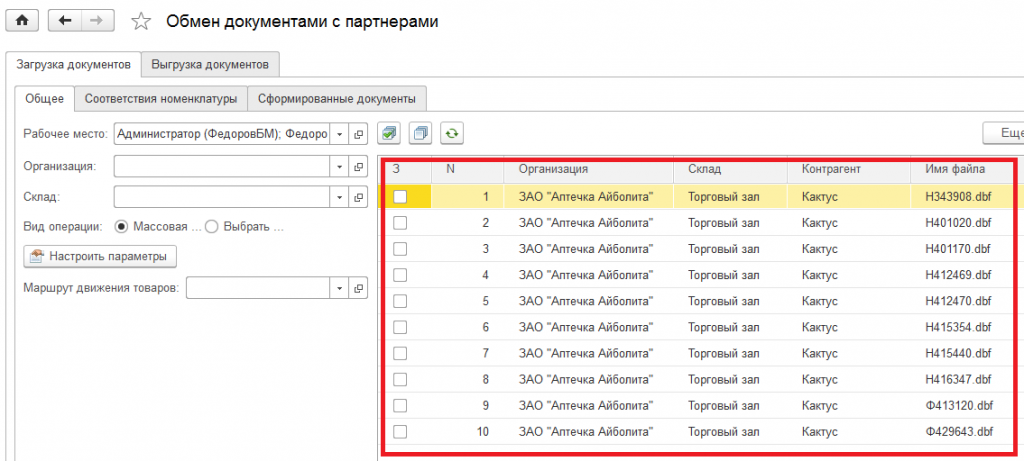This screenshot has width=1024, height=461.
Task: Add form to favorites with star icon
Action: (140, 22)
